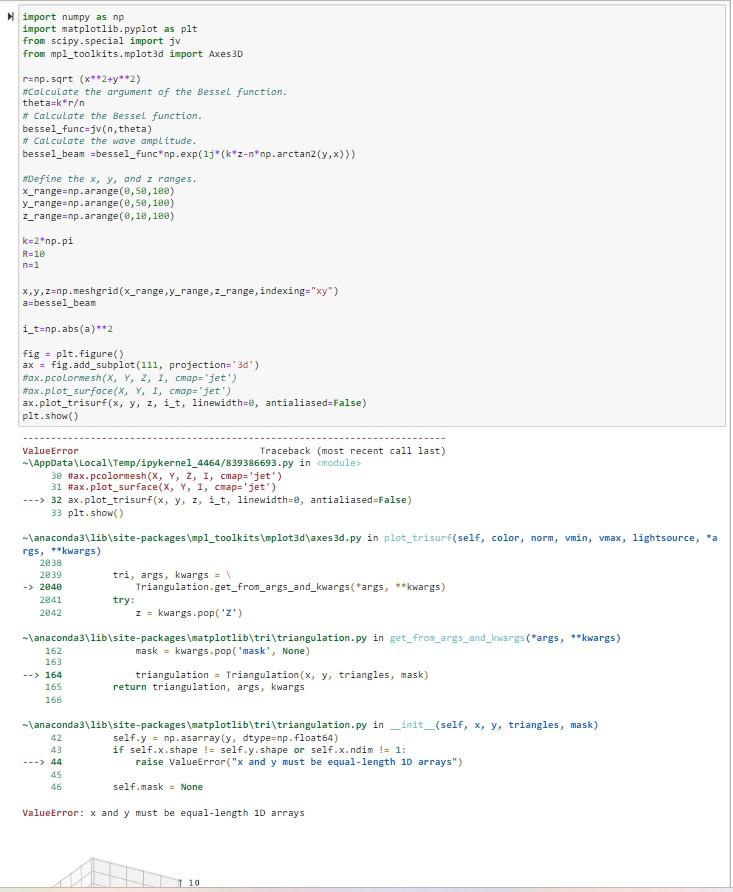Image resolution: width=733 pixels, height=892 pixels.
Task: Click the 'bessel_func=jv(n,theta)' line
Action: pyautogui.click(x=87, y=129)
